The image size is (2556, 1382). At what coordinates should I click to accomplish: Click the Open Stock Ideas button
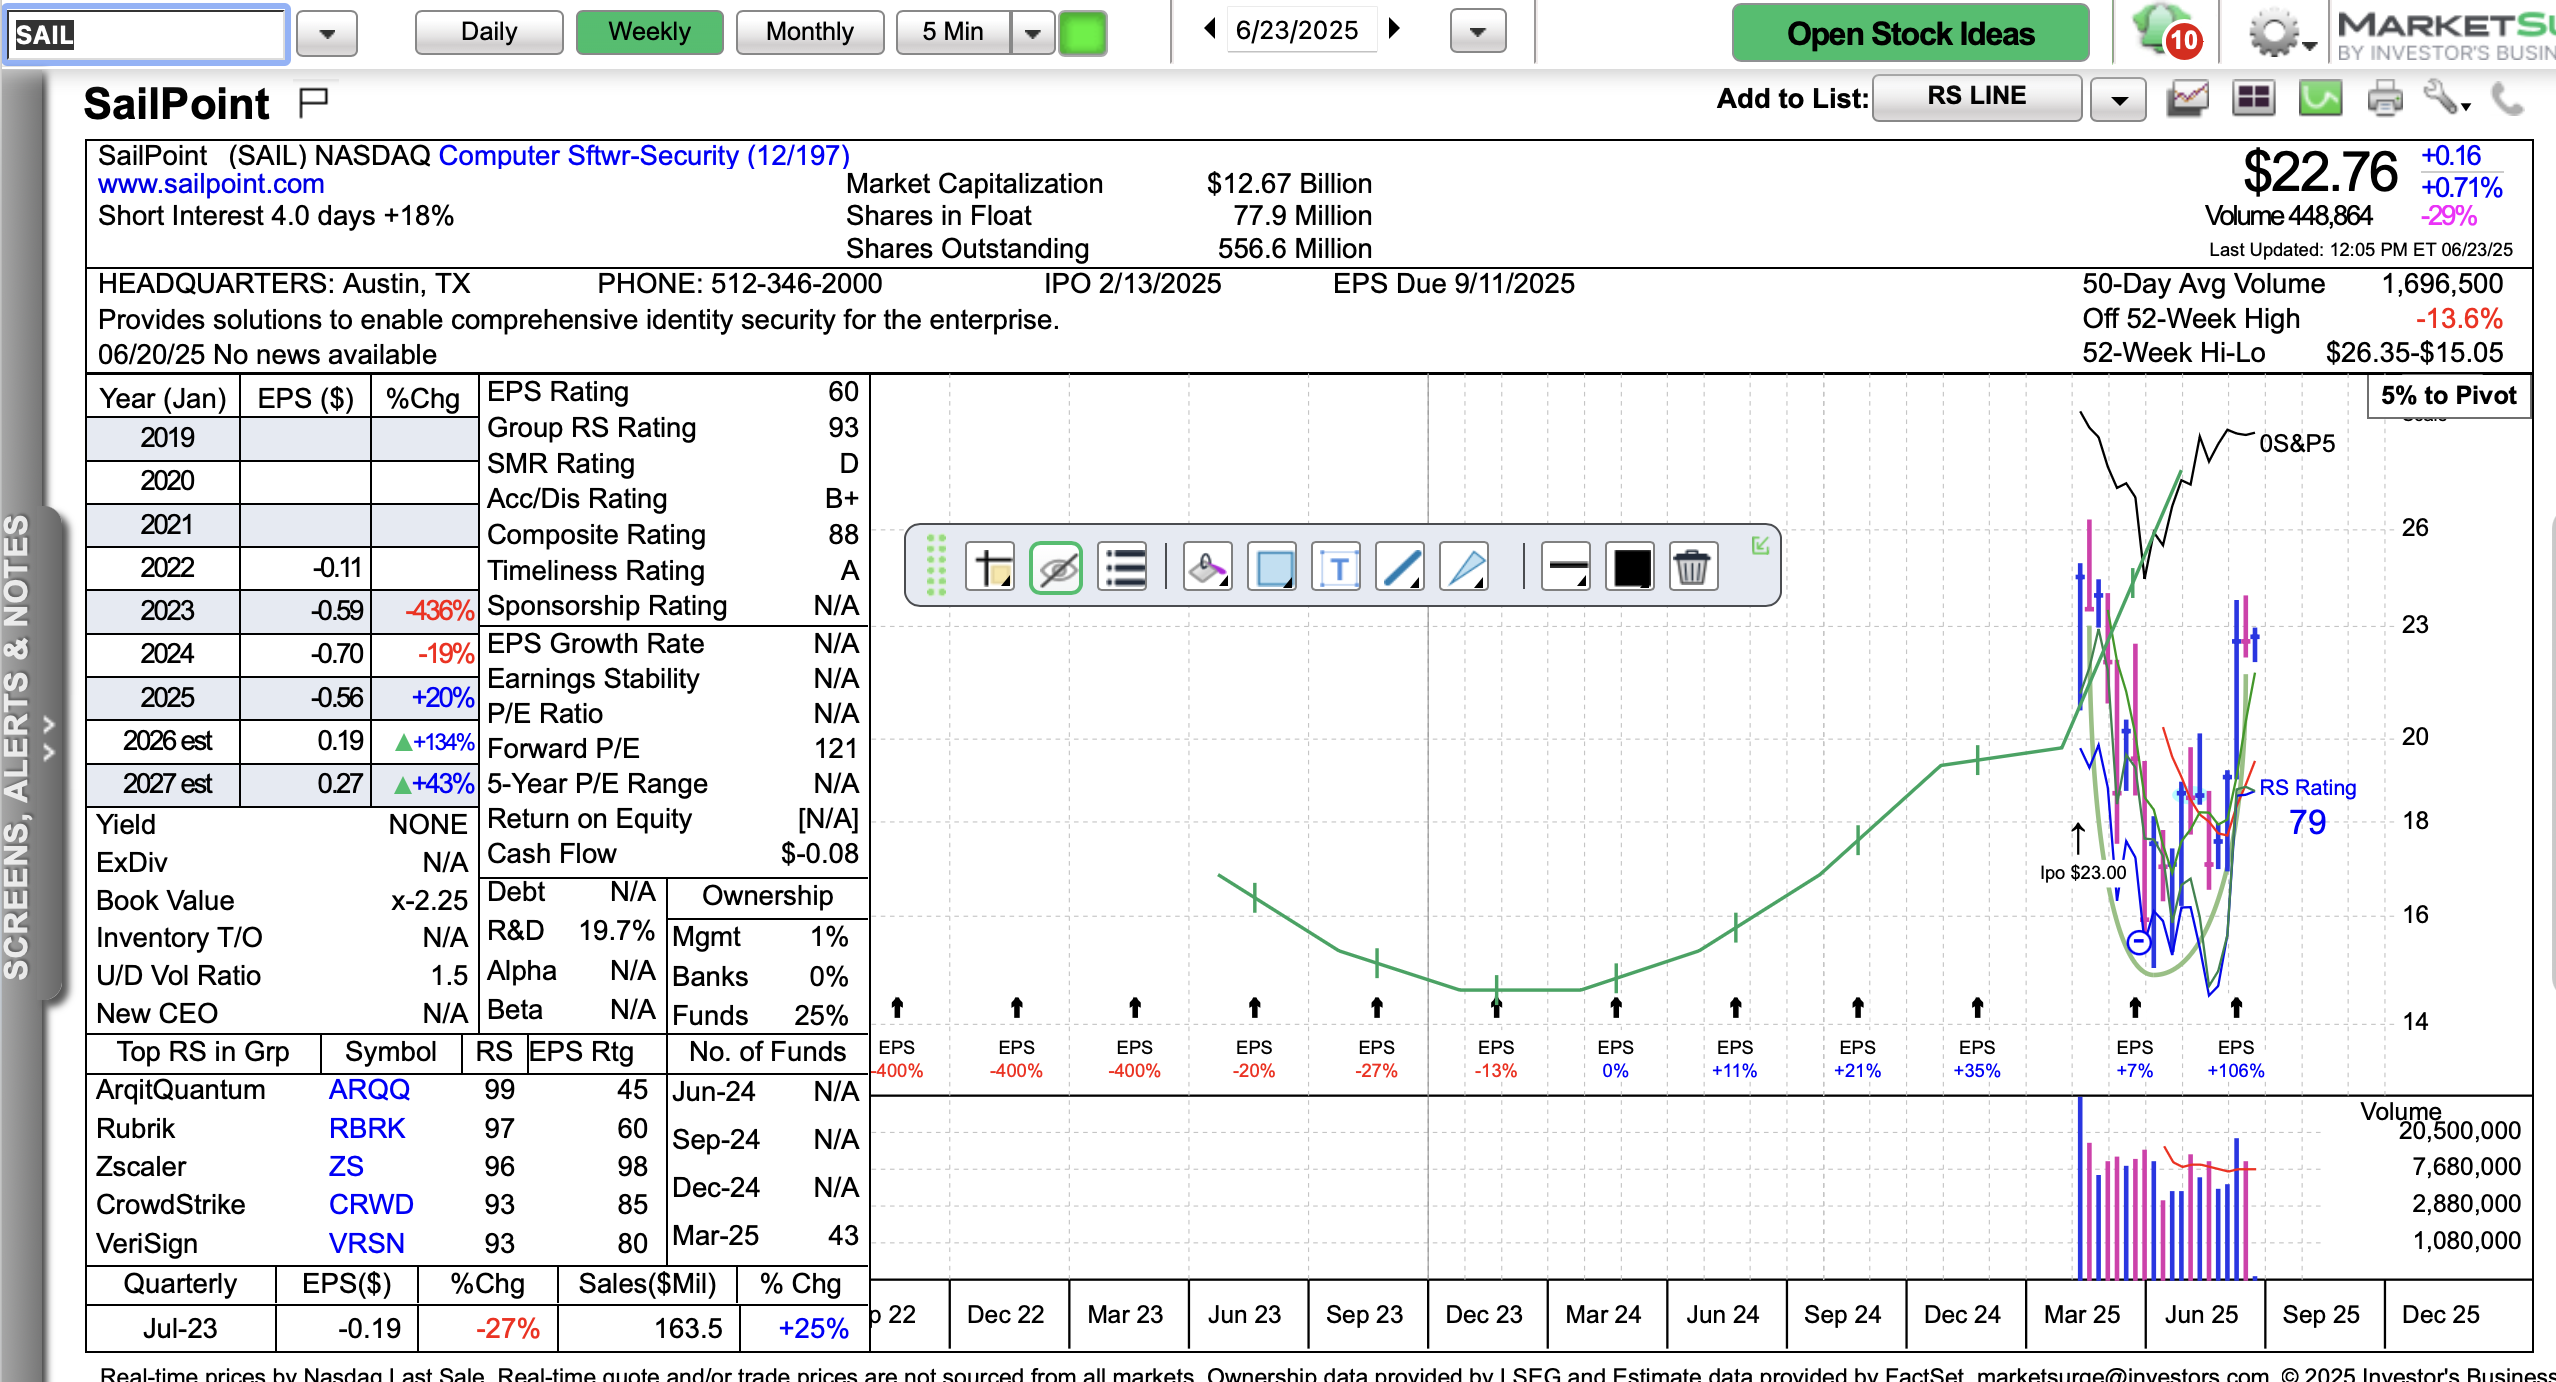click(x=1910, y=34)
